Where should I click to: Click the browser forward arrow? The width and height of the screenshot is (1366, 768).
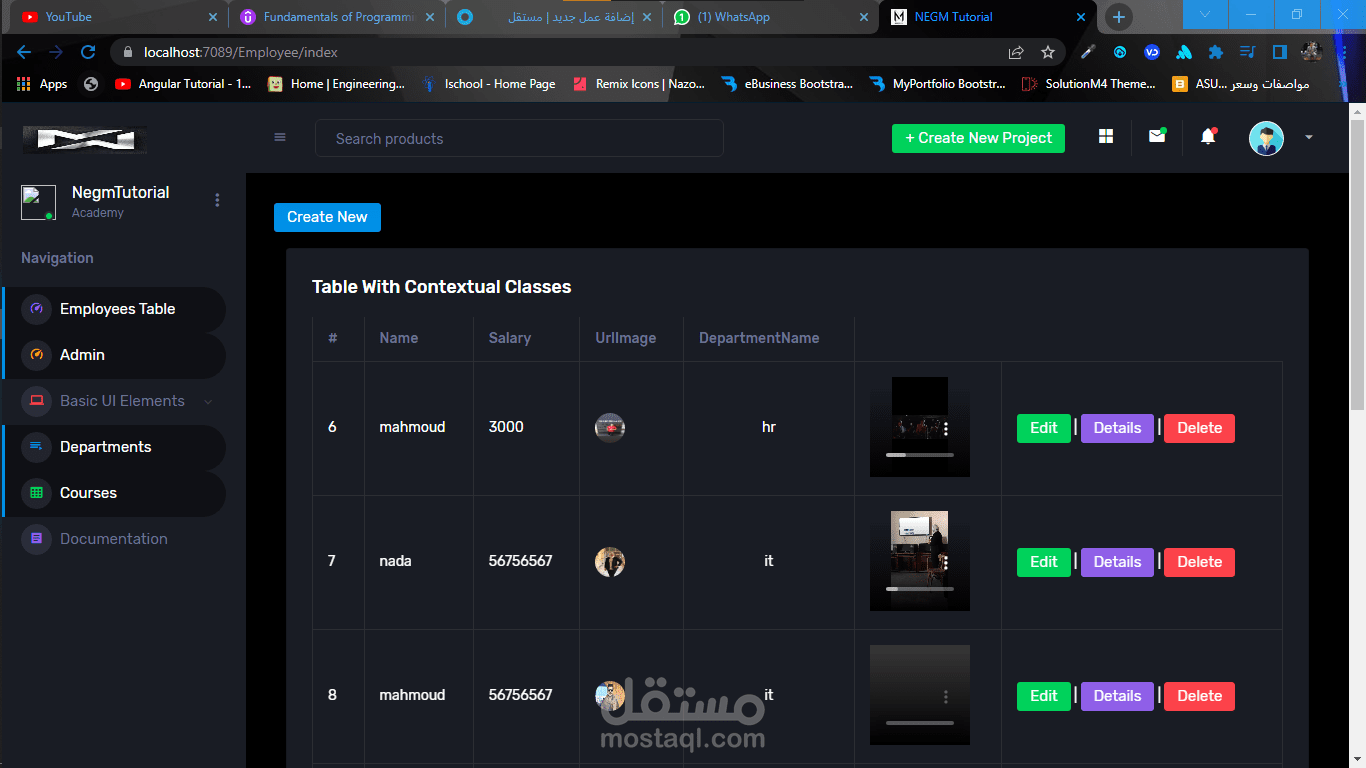tap(56, 52)
